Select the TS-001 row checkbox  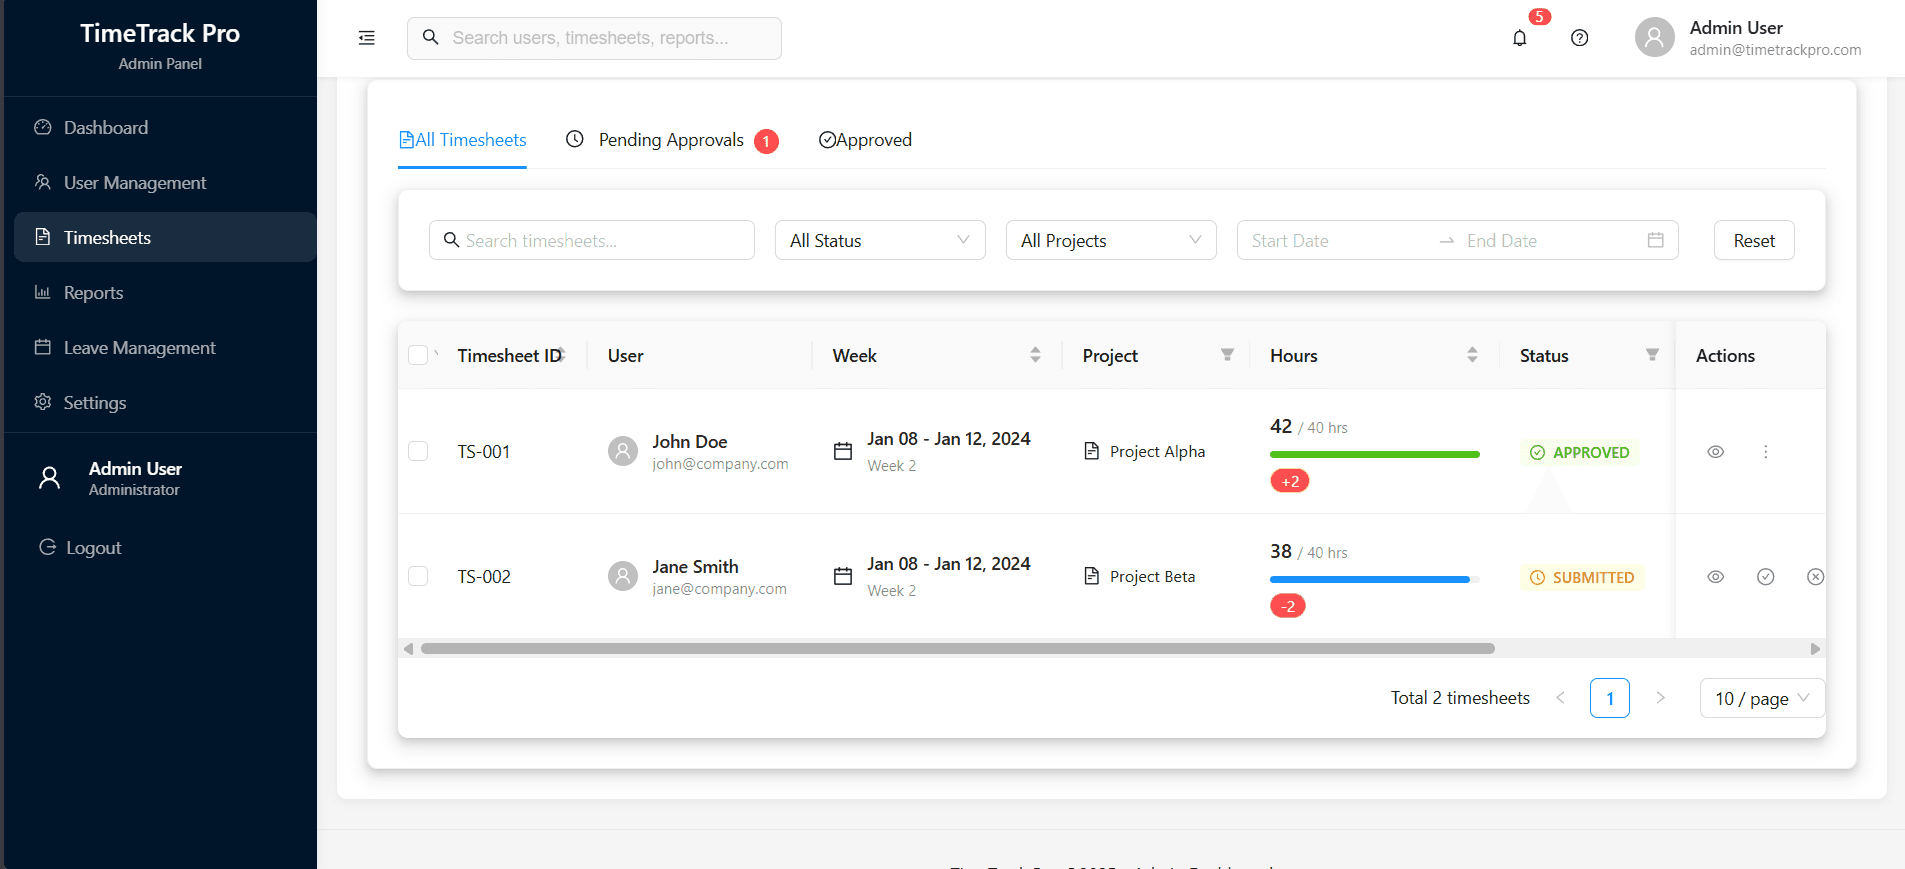click(418, 451)
